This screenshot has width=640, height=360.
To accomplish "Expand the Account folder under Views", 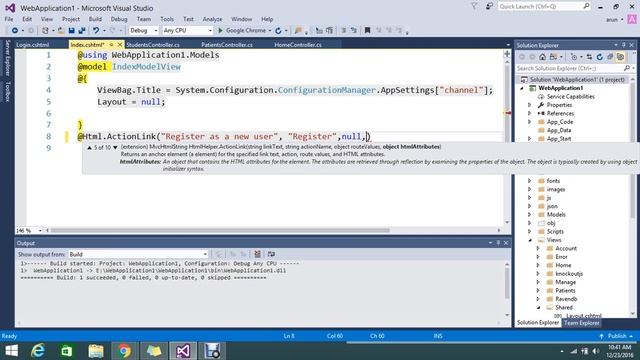I will tap(538, 248).
